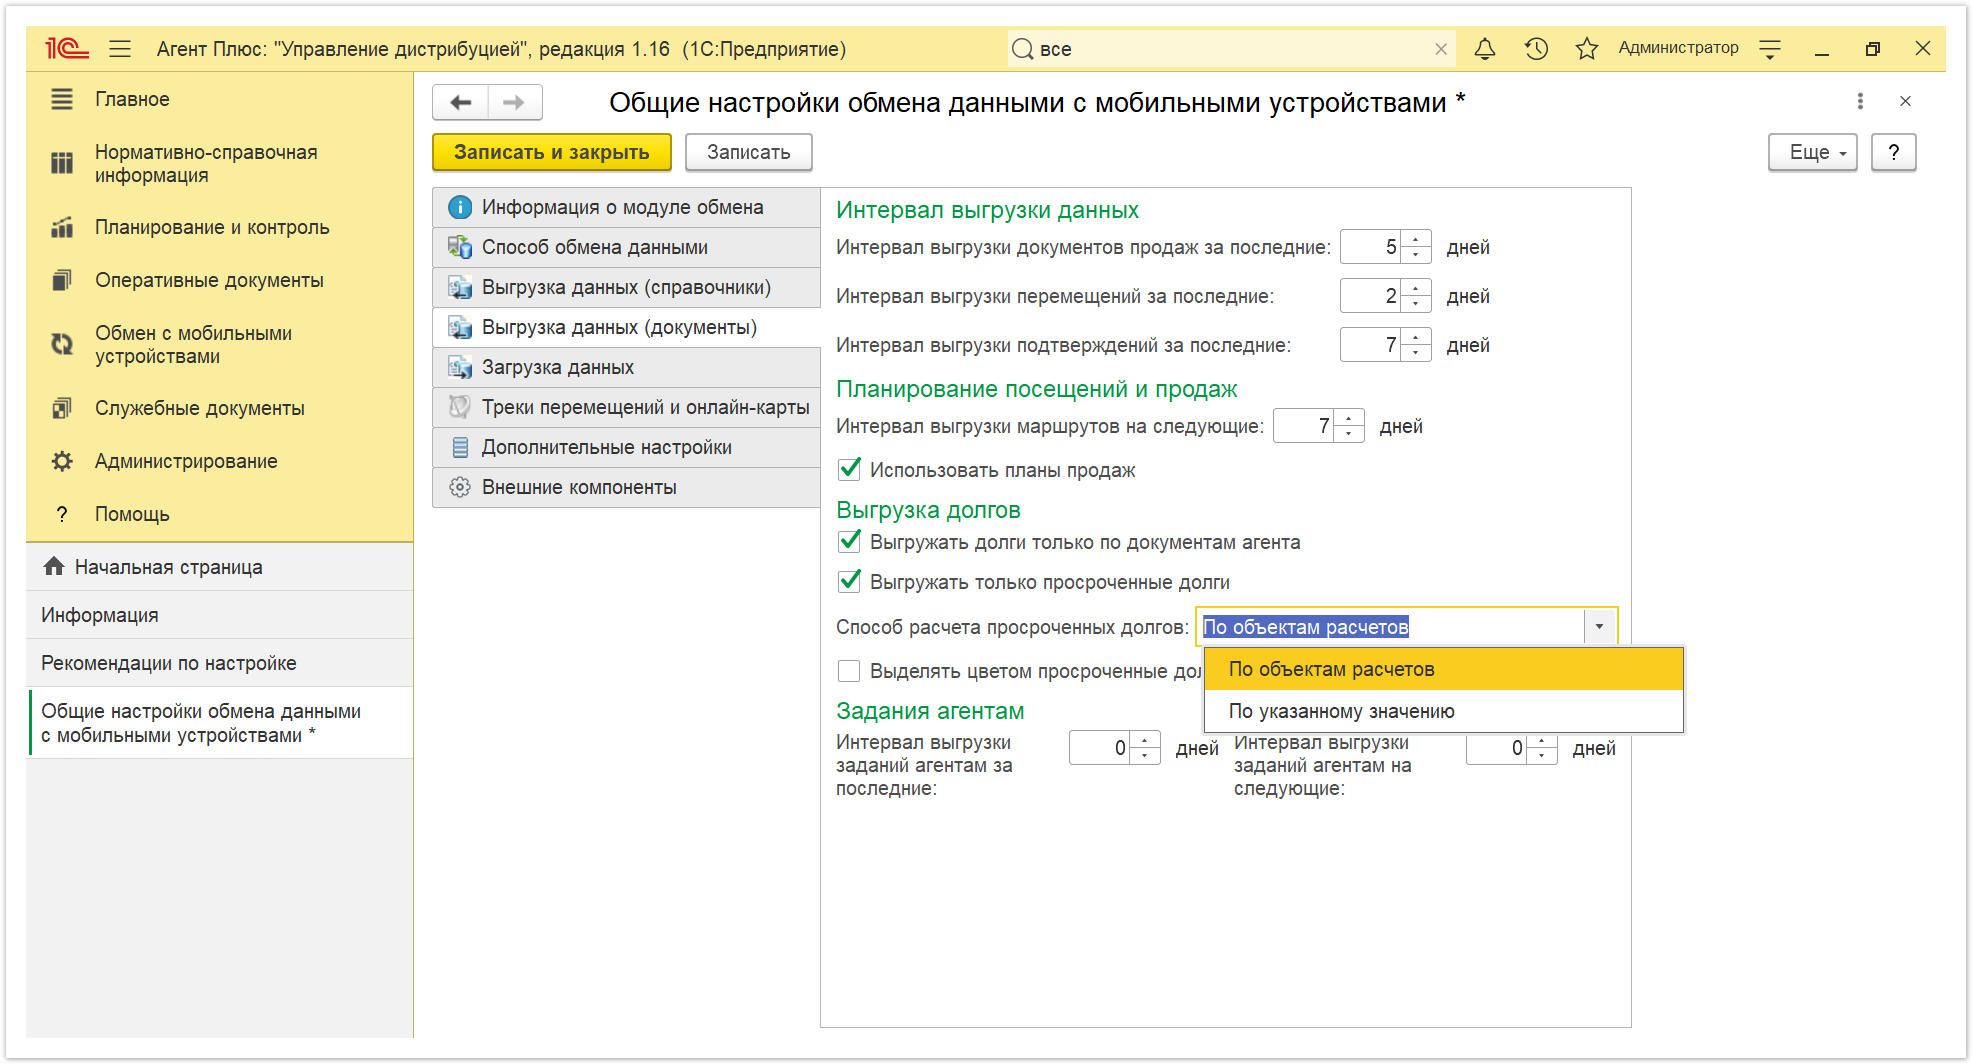Image resolution: width=1972 pixels, height=1064 pixels.
Task: Decrease заданий на следующие days
Action: pos(1541,756)
